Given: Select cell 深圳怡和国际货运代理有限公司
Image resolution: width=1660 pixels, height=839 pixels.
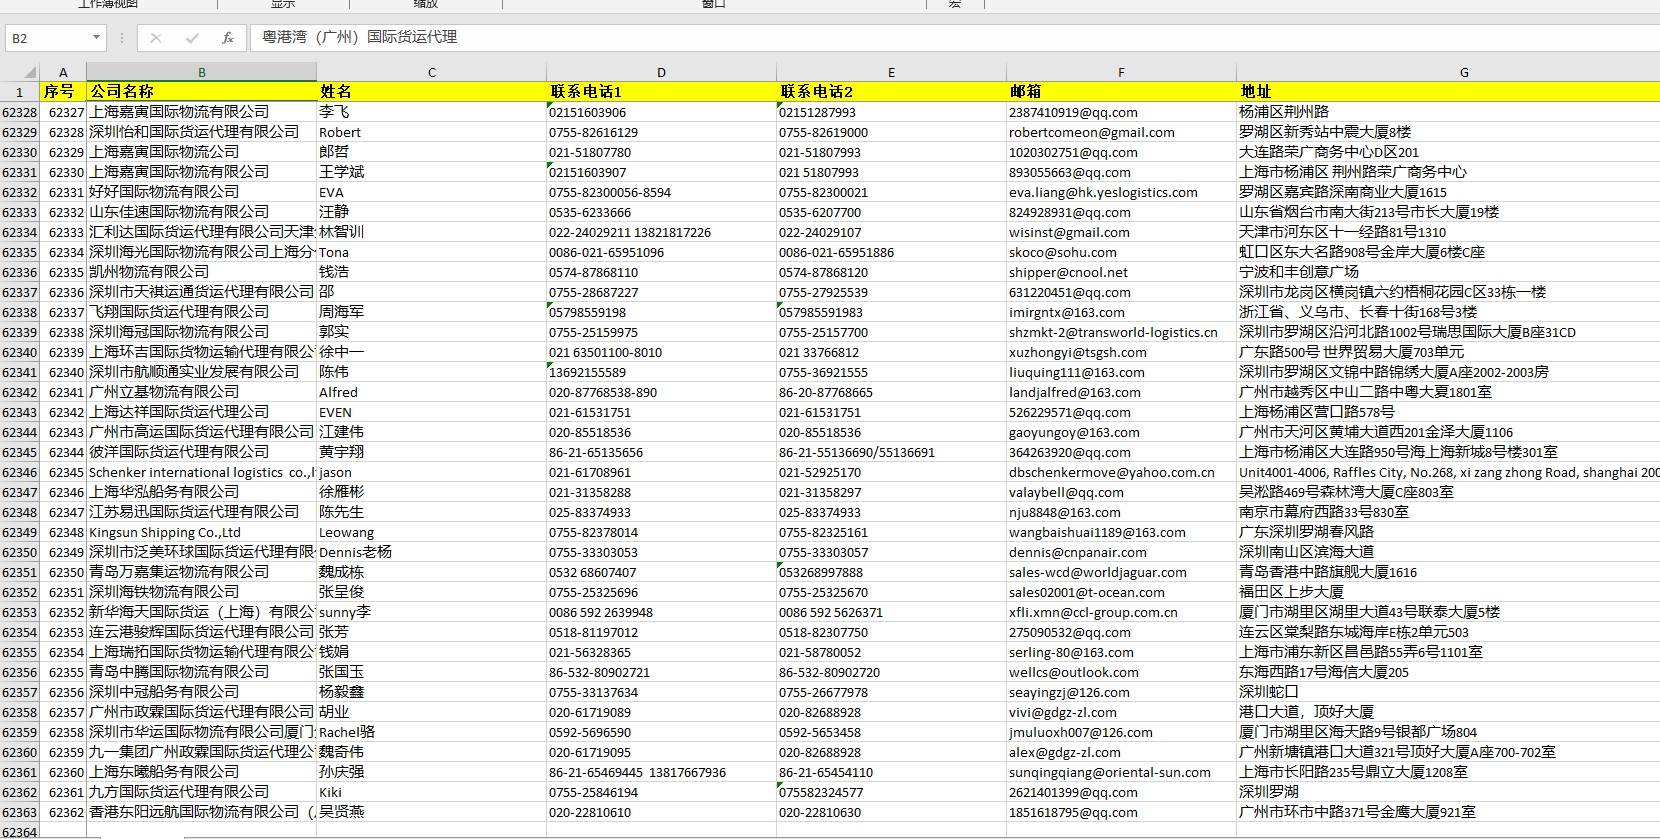Looking at the screenshot, I should (201, 132).
